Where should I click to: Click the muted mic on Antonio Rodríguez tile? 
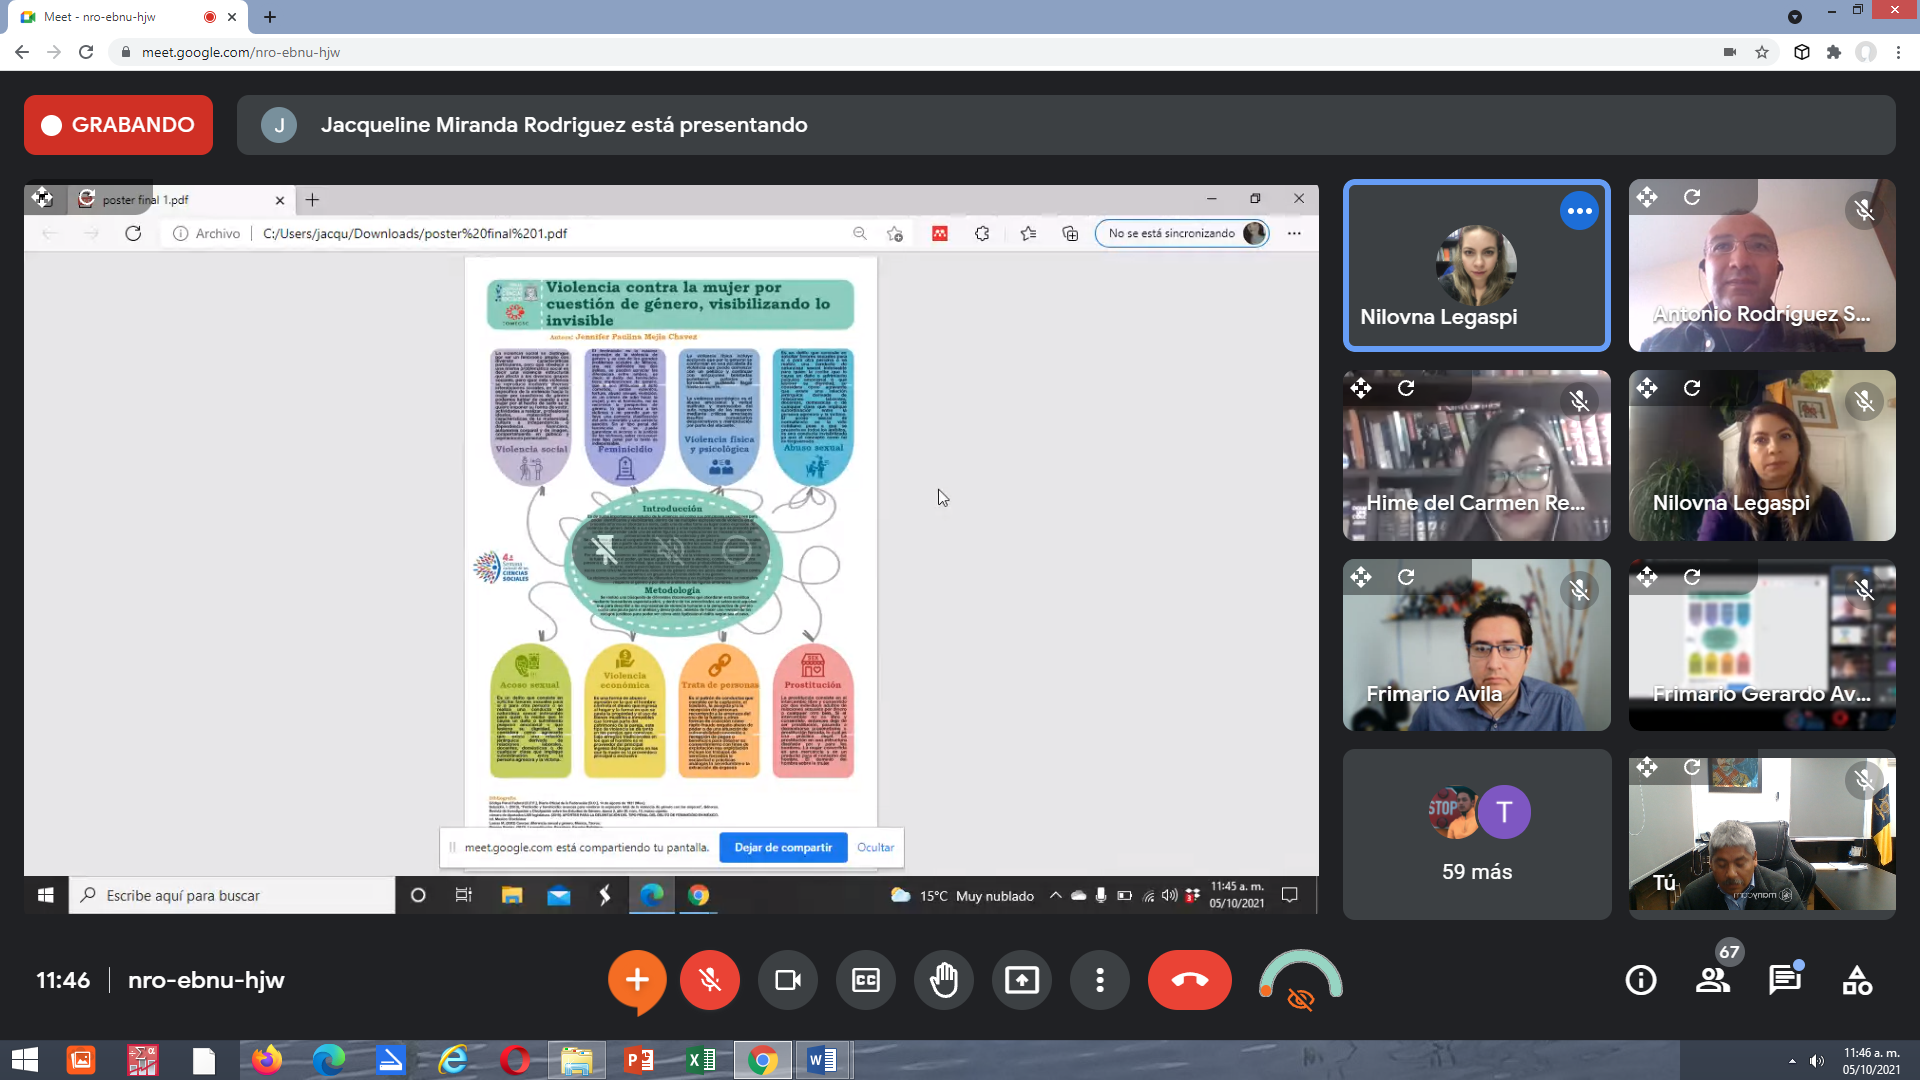coord(1864,211)
